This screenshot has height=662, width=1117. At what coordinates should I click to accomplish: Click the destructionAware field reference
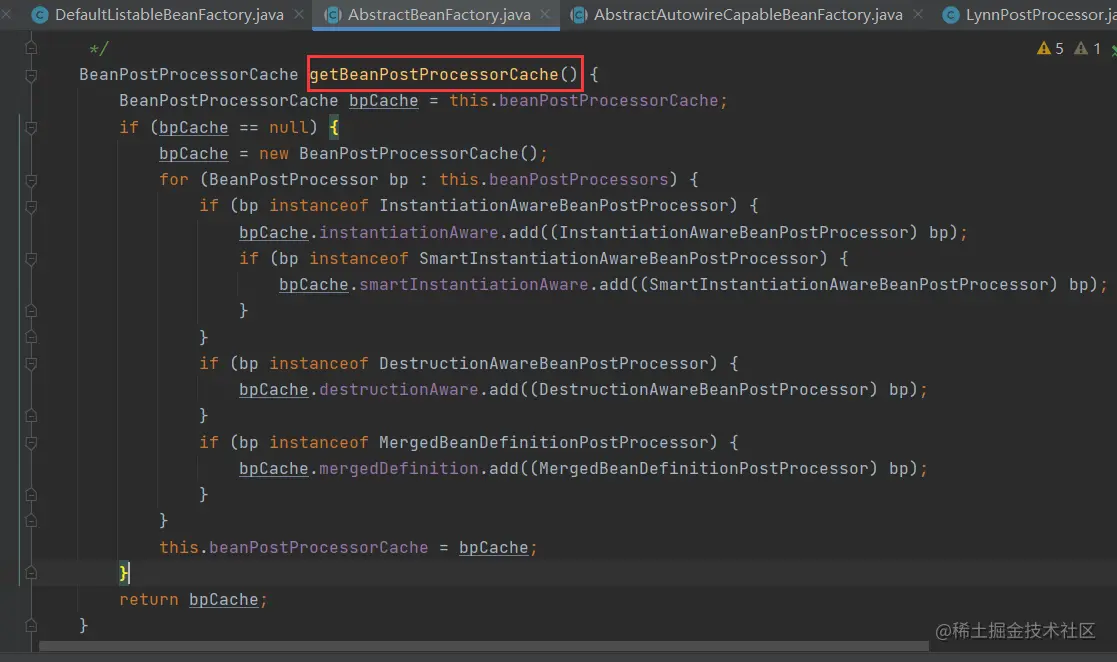pyautogui.click(x=398, y=389)
